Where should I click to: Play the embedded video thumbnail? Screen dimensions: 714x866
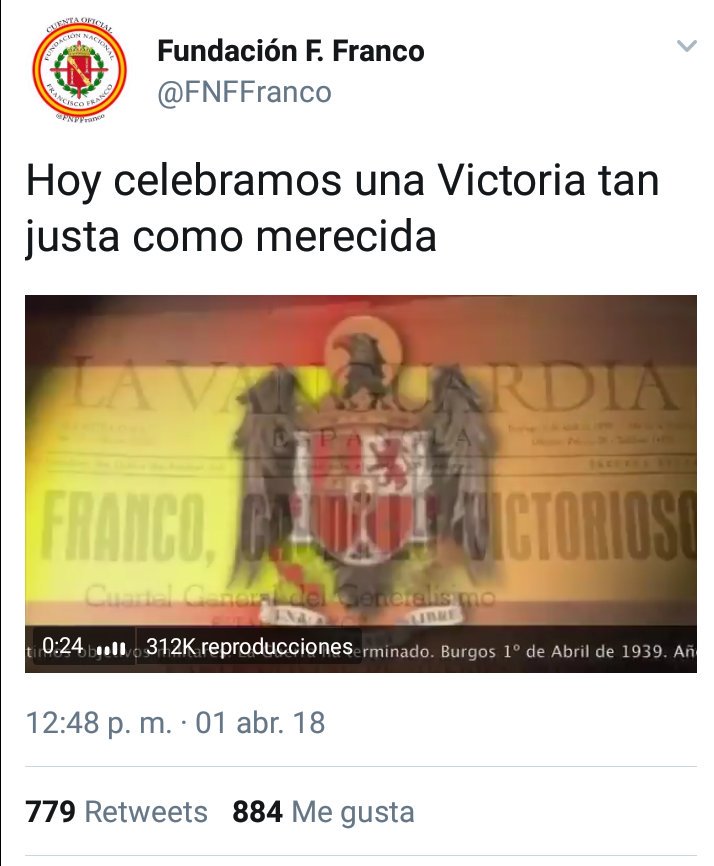point(361,484)
